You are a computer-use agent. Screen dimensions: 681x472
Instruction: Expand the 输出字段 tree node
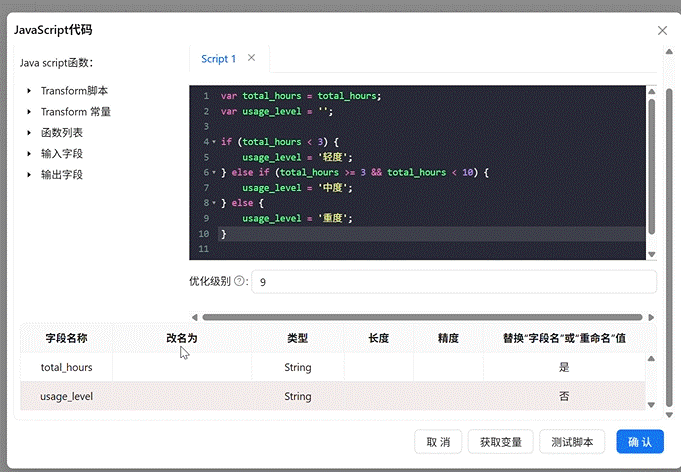point(29,175)
